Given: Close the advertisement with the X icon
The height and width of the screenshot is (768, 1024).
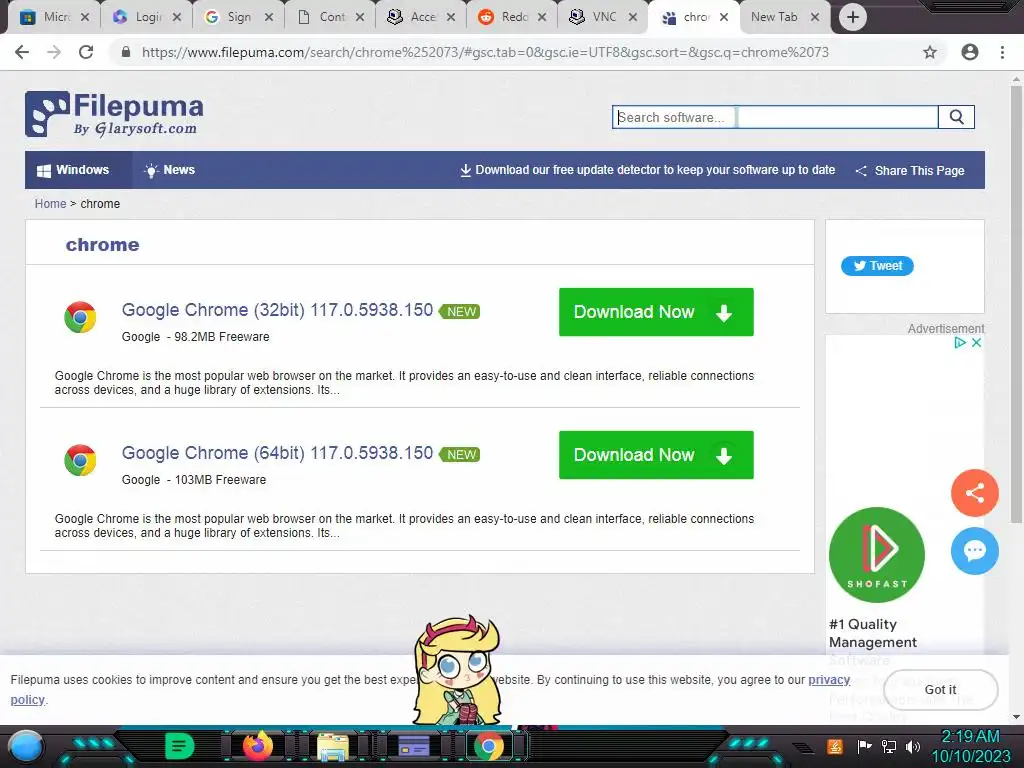Looking at the screenshot, I should point(976,342).
